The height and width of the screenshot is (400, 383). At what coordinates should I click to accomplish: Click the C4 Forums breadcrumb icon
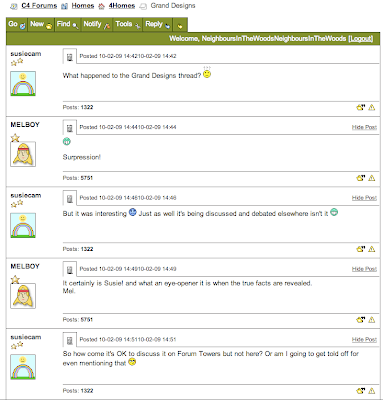point(14,6)
